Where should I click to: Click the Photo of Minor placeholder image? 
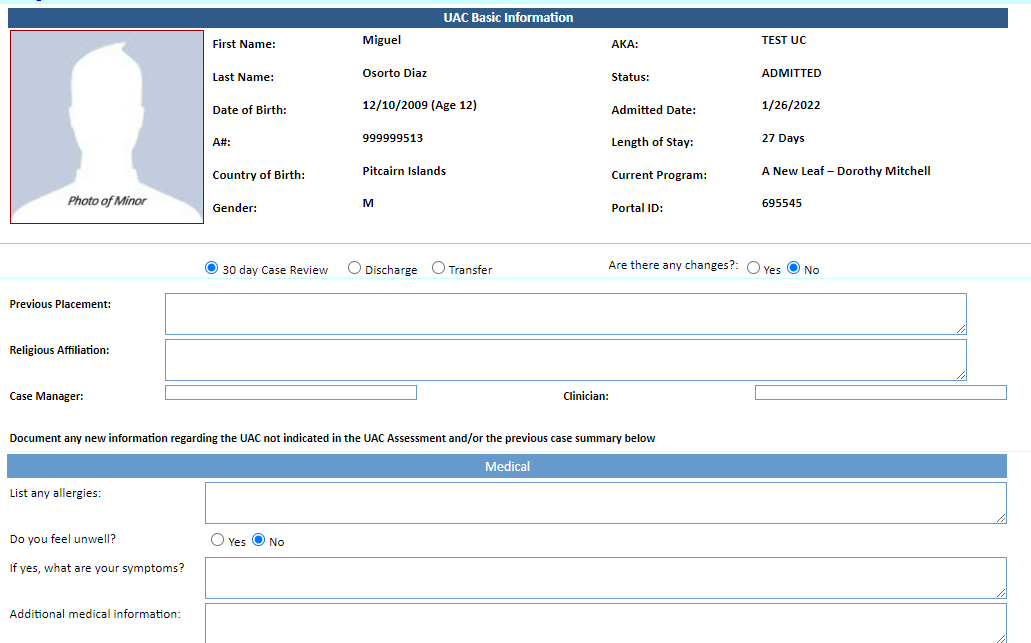tap(107, 127)
